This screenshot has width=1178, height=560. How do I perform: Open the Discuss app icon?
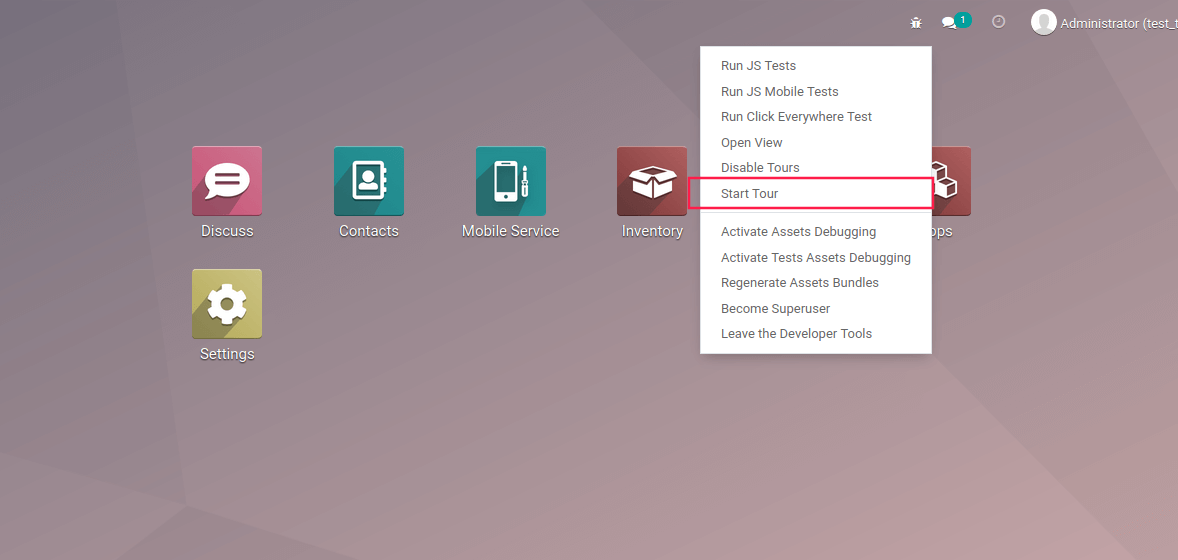click(x=227, y=181)
